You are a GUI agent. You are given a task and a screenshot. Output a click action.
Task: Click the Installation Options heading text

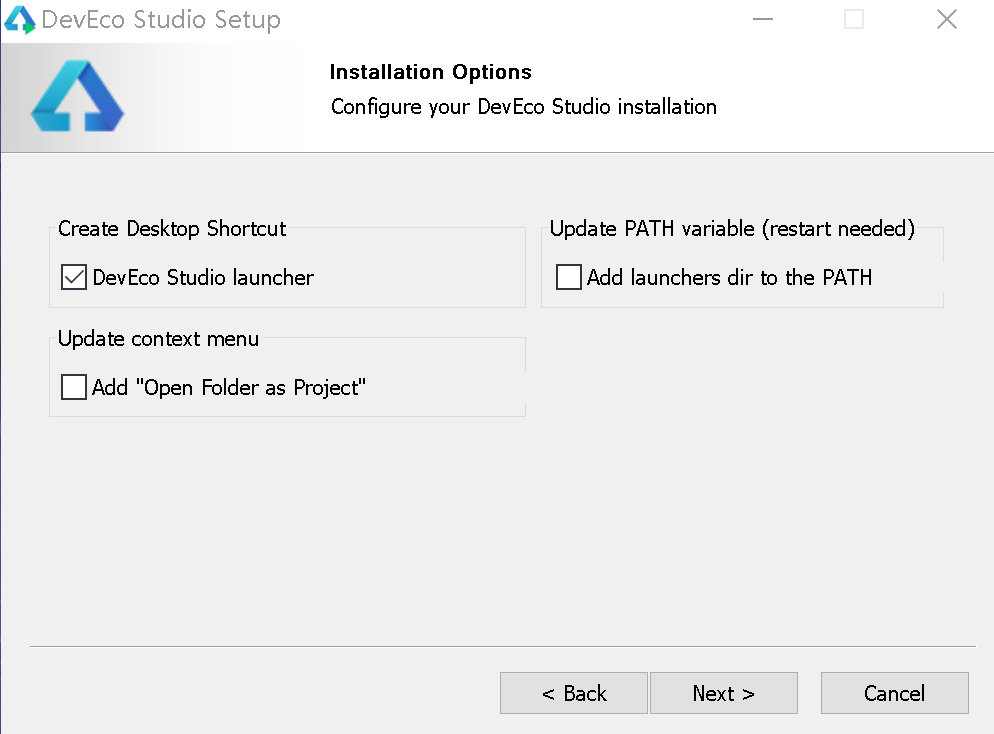click(430, 71)
